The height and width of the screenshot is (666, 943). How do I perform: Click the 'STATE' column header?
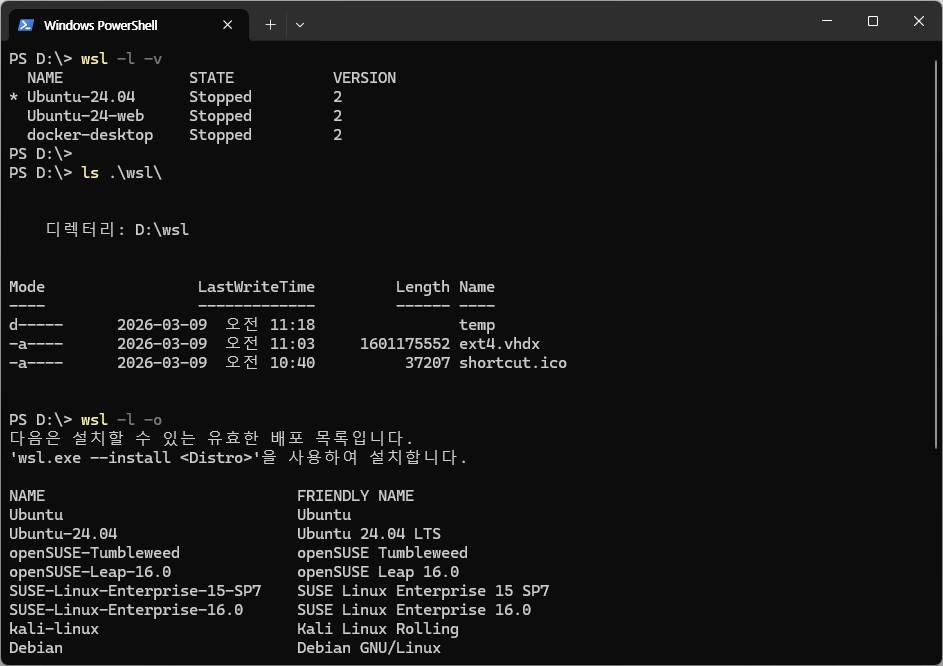coord(212,78)
